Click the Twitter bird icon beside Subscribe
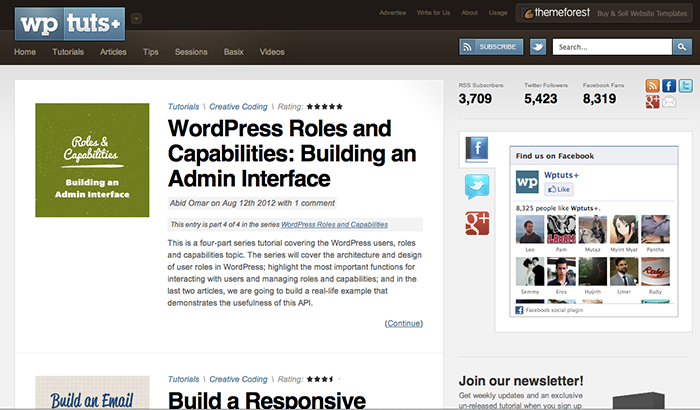 538,47
